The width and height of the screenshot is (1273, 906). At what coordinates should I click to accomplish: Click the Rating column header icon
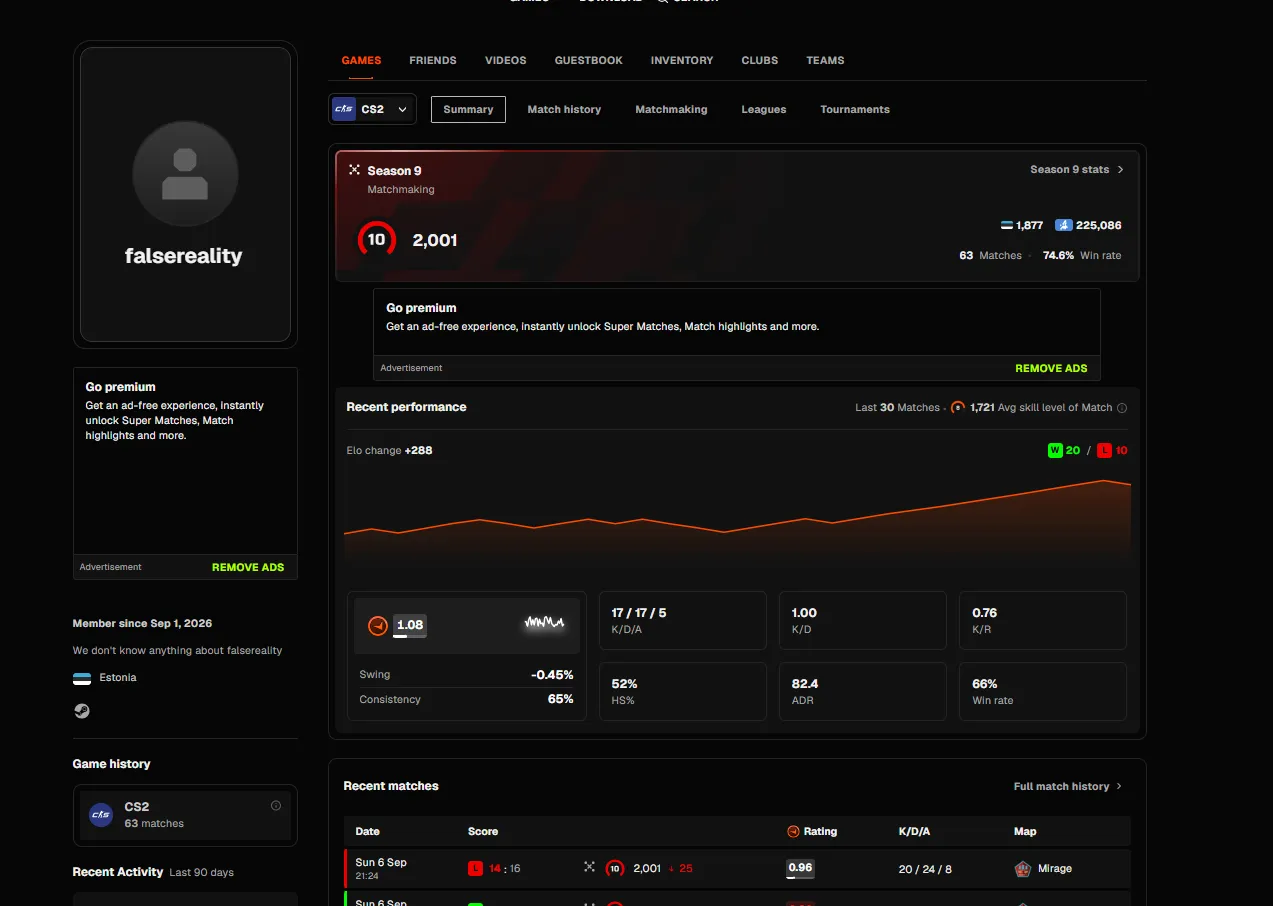[793, 832]
